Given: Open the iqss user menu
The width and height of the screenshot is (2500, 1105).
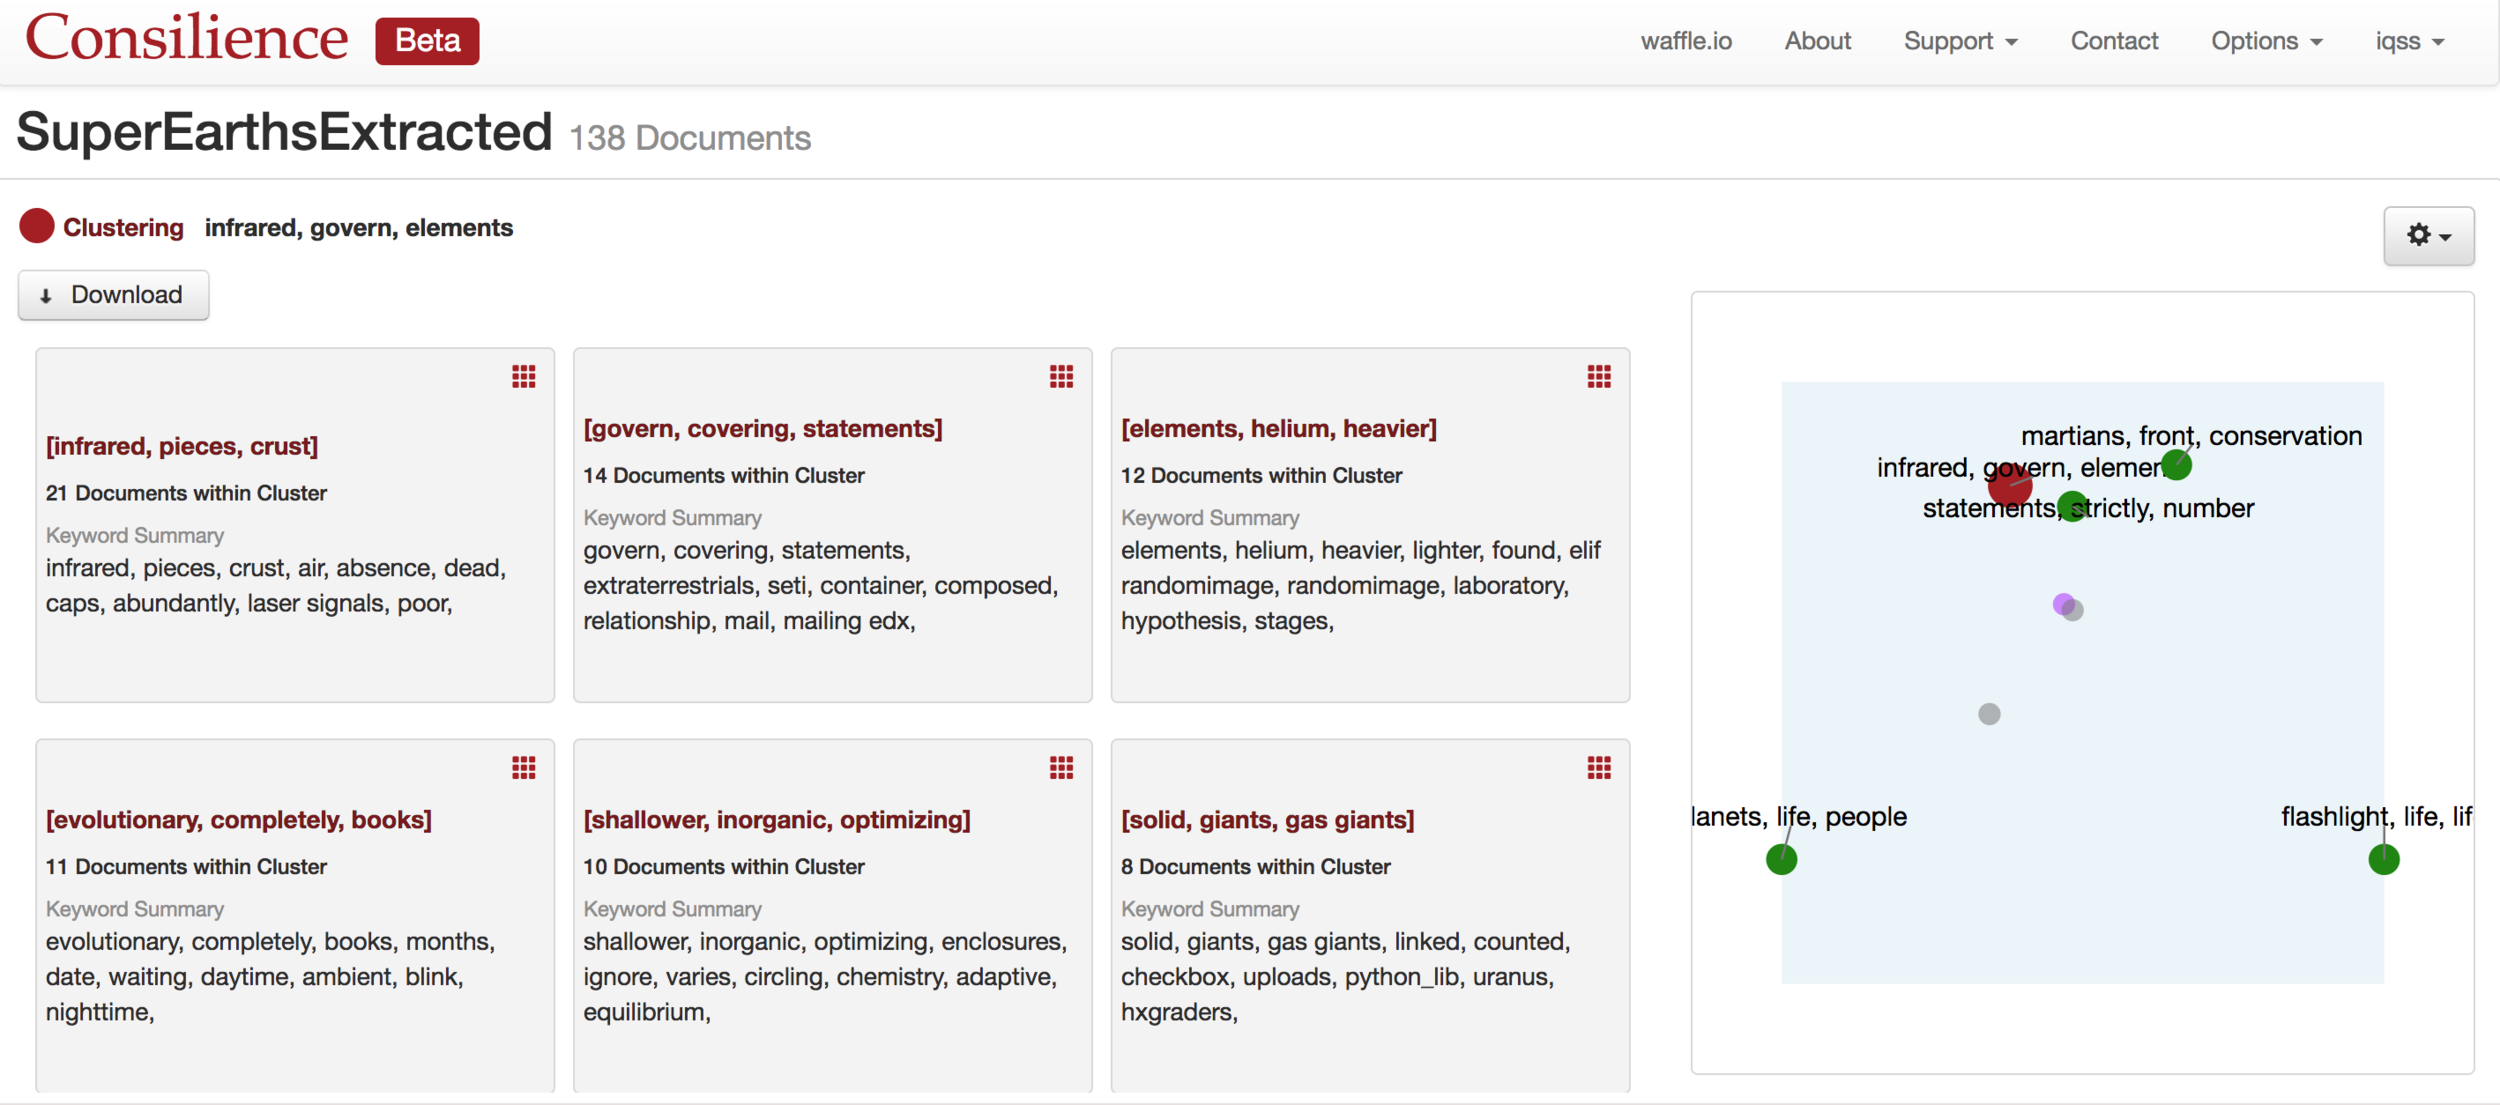Looking at the screenshot, I should click(2408, 41).
